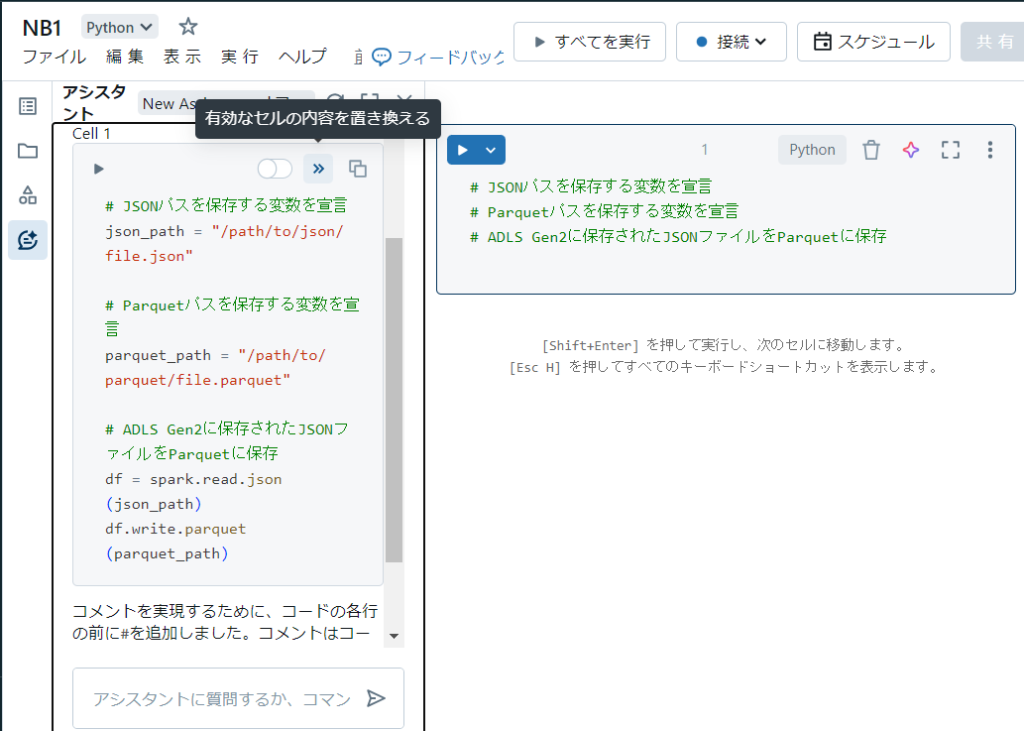The height and width of the screenshot is (731, 1024).
Task: Send the message in assistant chat
Action: pyautogui.click(x=376, y=698)
